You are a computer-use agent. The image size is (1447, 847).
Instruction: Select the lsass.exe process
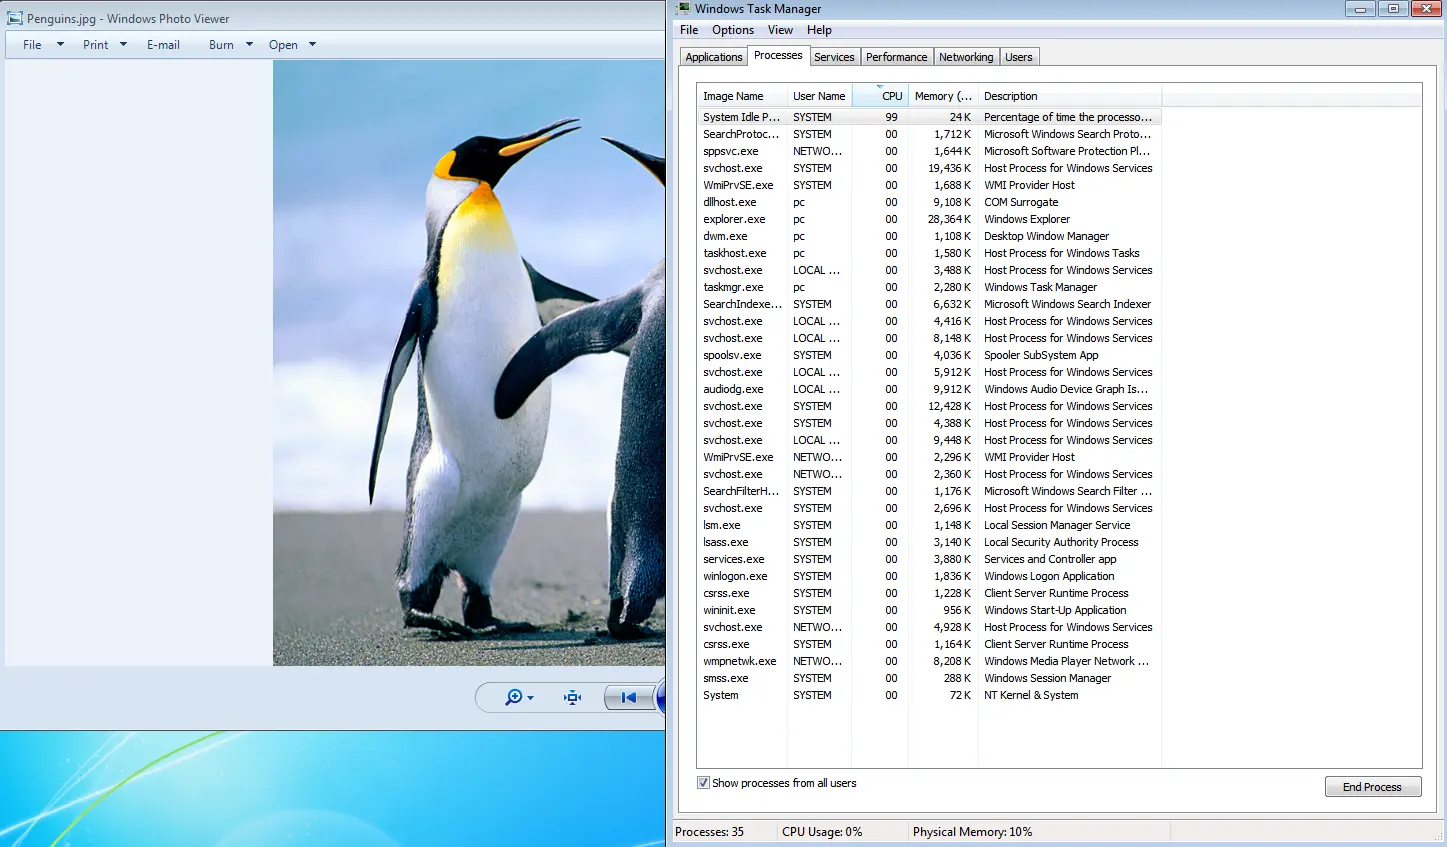click(929, 542)
